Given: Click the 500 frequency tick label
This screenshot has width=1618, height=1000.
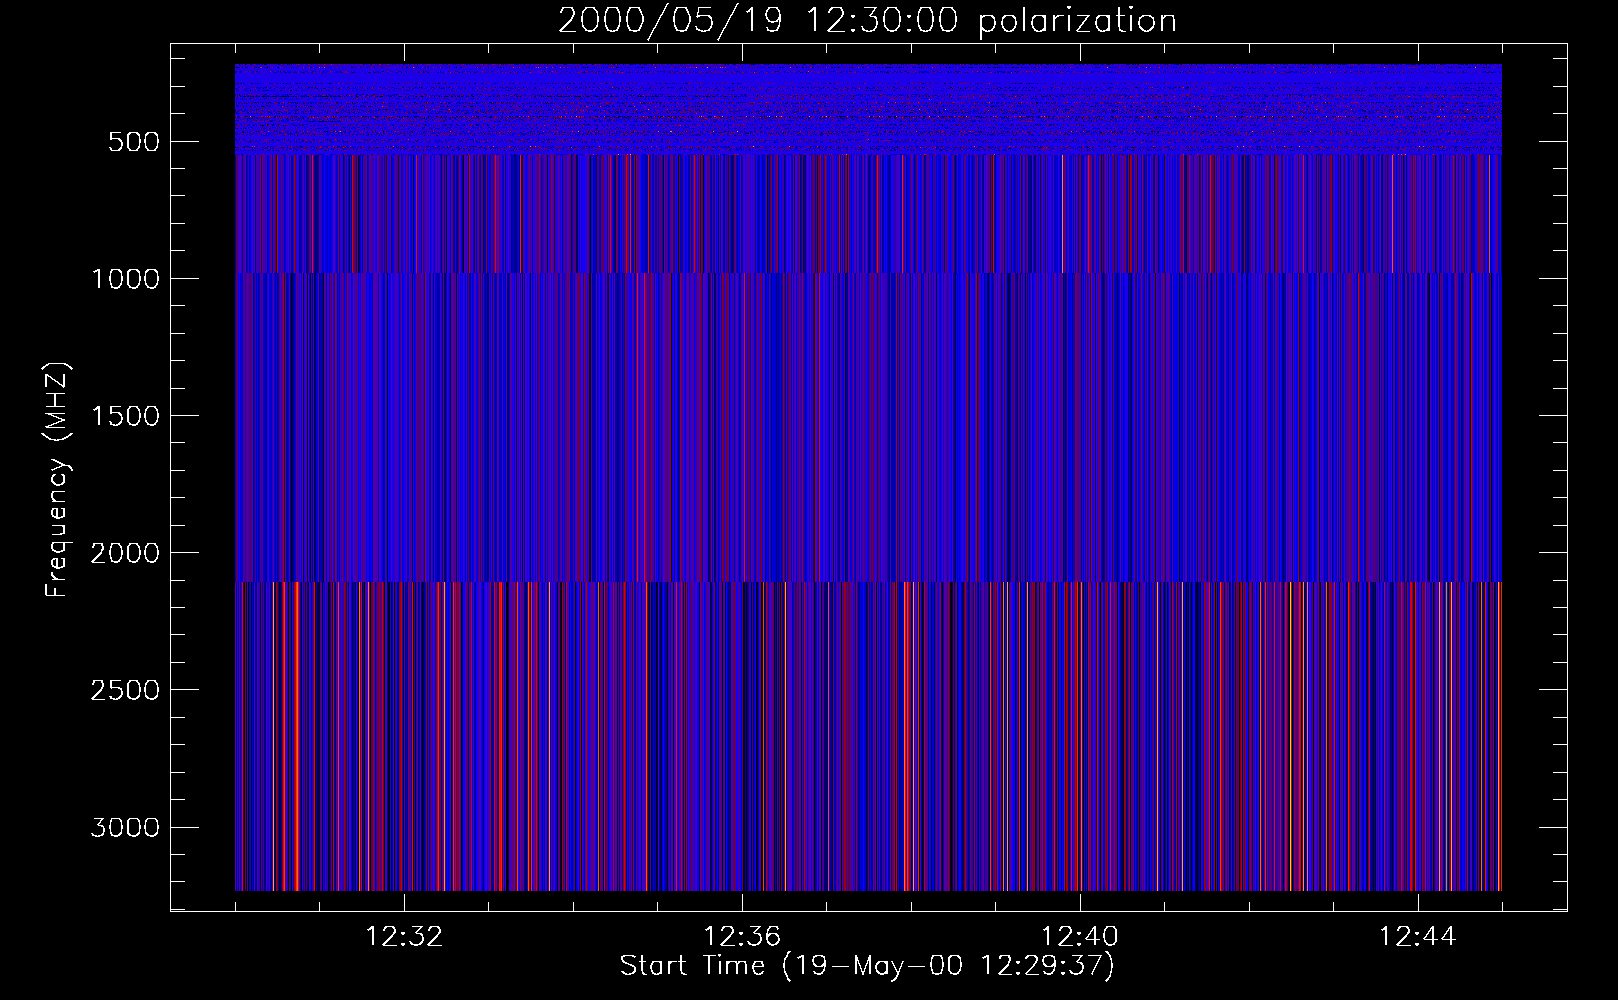Looking at the screenshot, I should click(134, 142).
